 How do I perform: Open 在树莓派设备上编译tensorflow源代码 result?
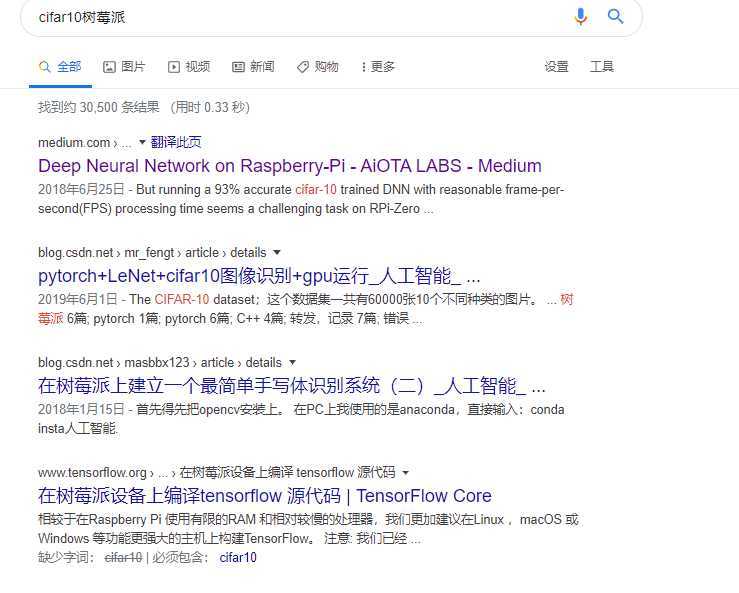point(265,496)
